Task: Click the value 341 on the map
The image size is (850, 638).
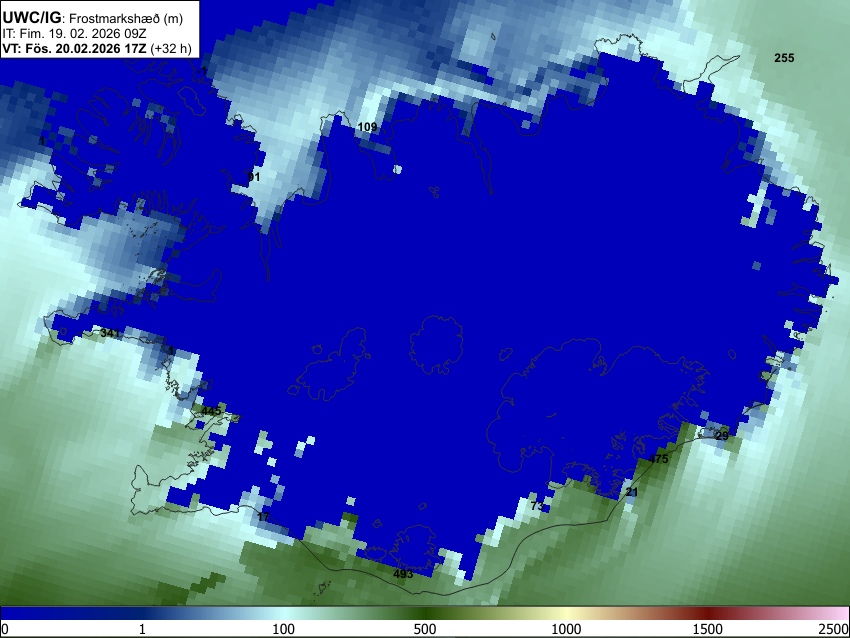Action: [x=110, y=333]
